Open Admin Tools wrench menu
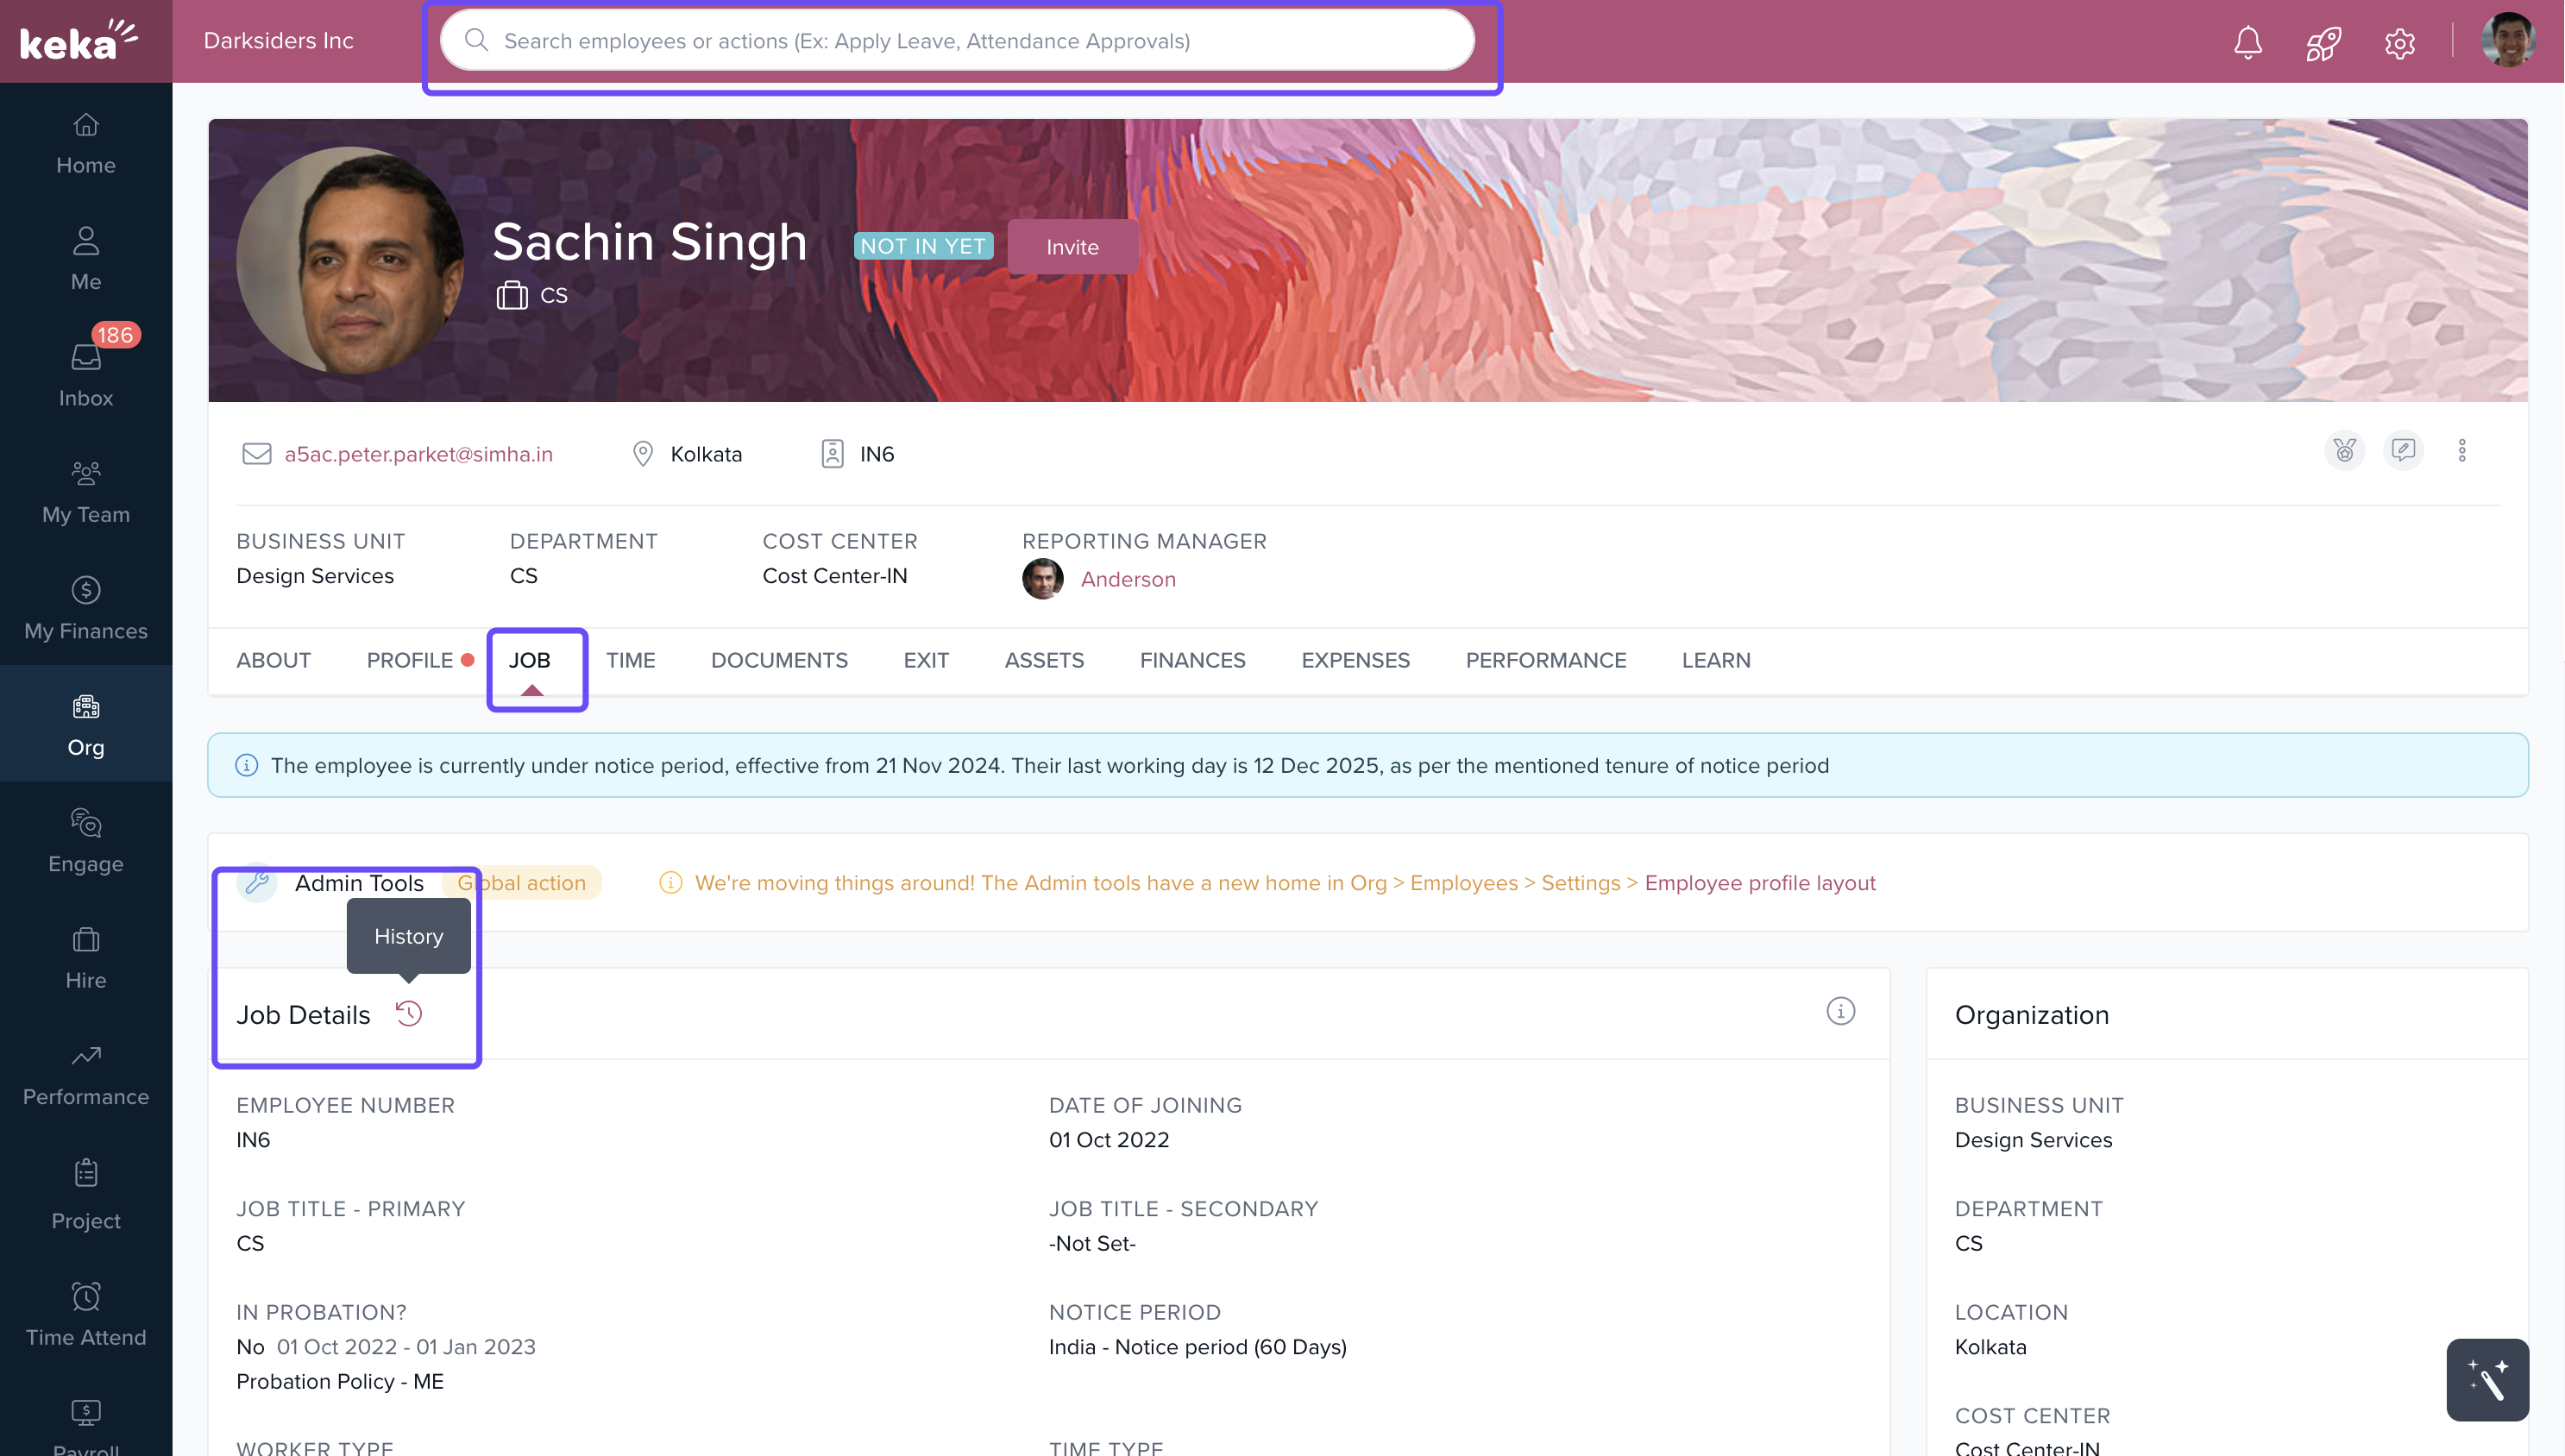 (258, 882)
